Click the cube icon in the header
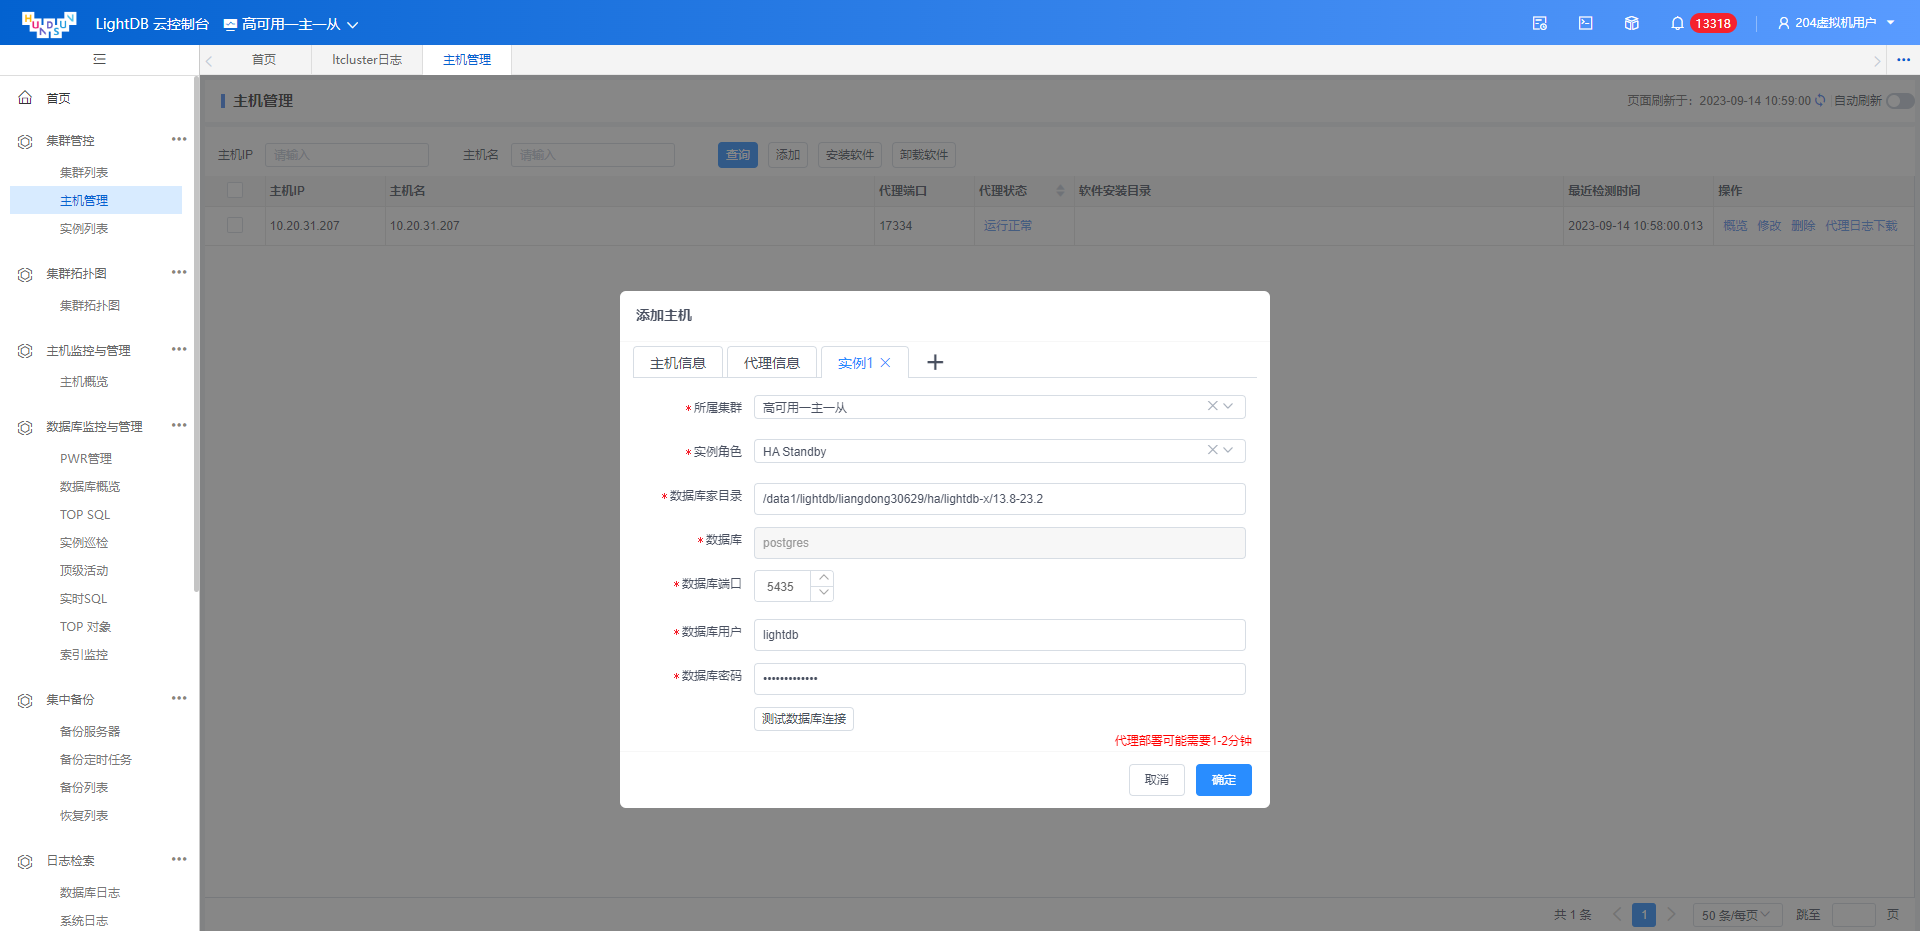 1632,23
